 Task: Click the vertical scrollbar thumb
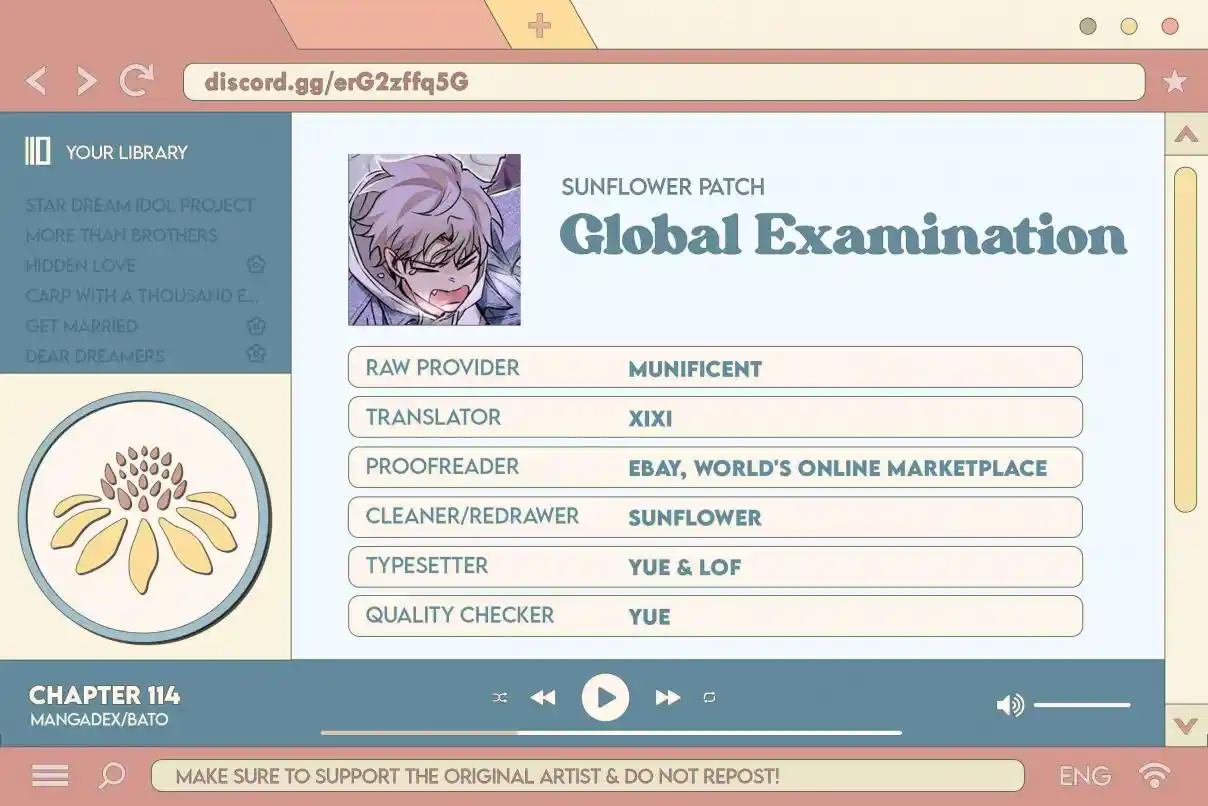pos(1186,340)
